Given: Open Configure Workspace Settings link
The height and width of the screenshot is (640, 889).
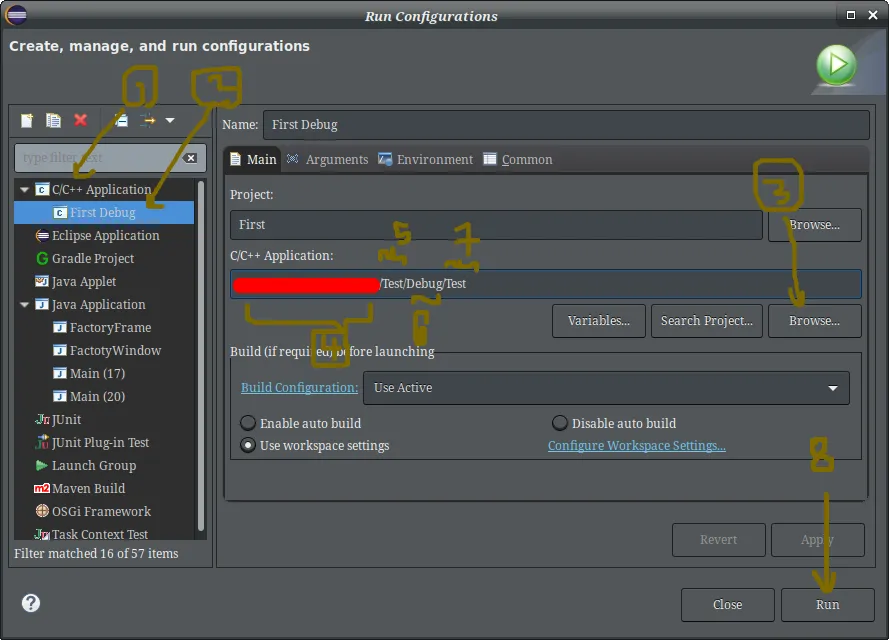Looking at the screenshot, I should click(637, 446).
